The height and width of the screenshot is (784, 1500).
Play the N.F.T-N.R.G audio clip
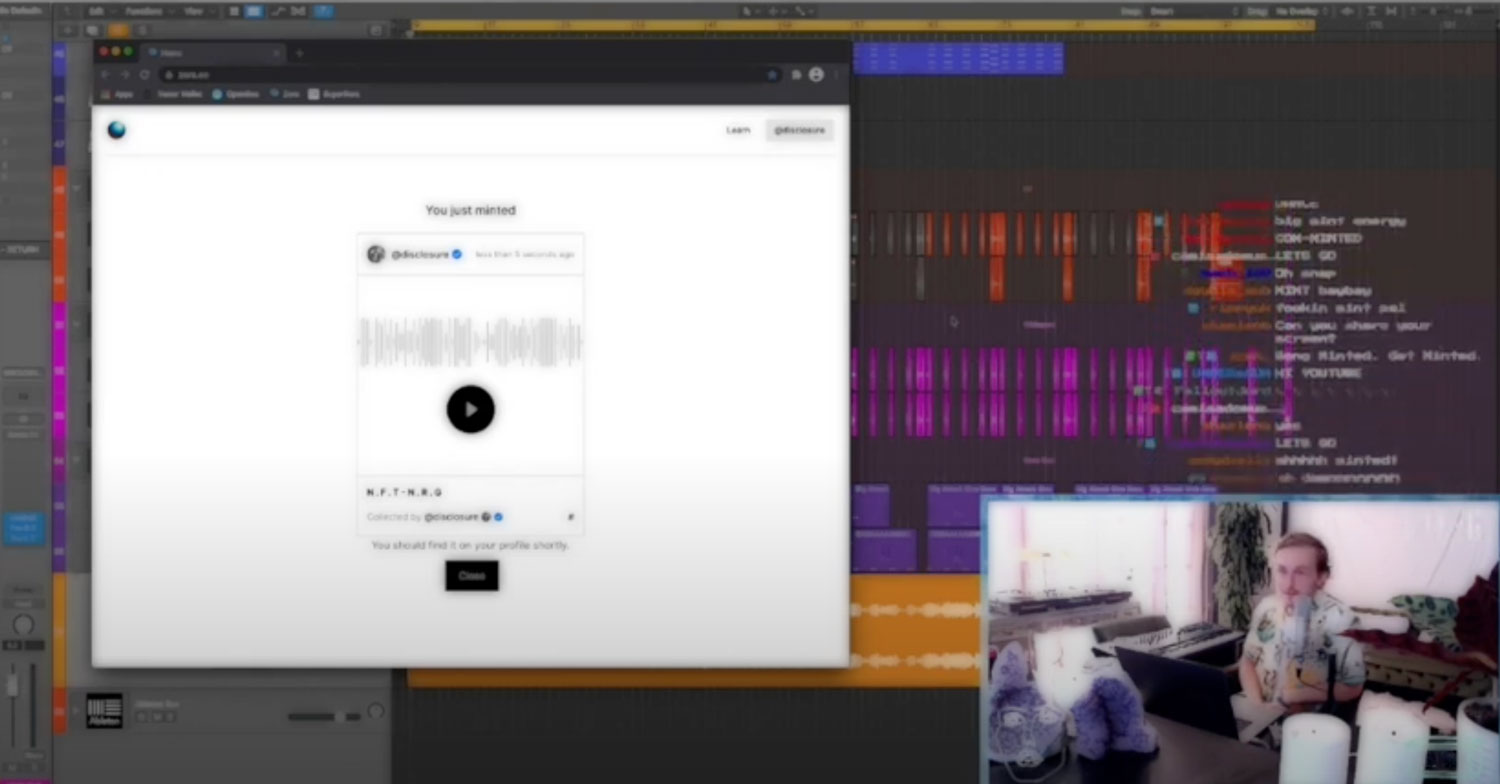pos(470,409)
